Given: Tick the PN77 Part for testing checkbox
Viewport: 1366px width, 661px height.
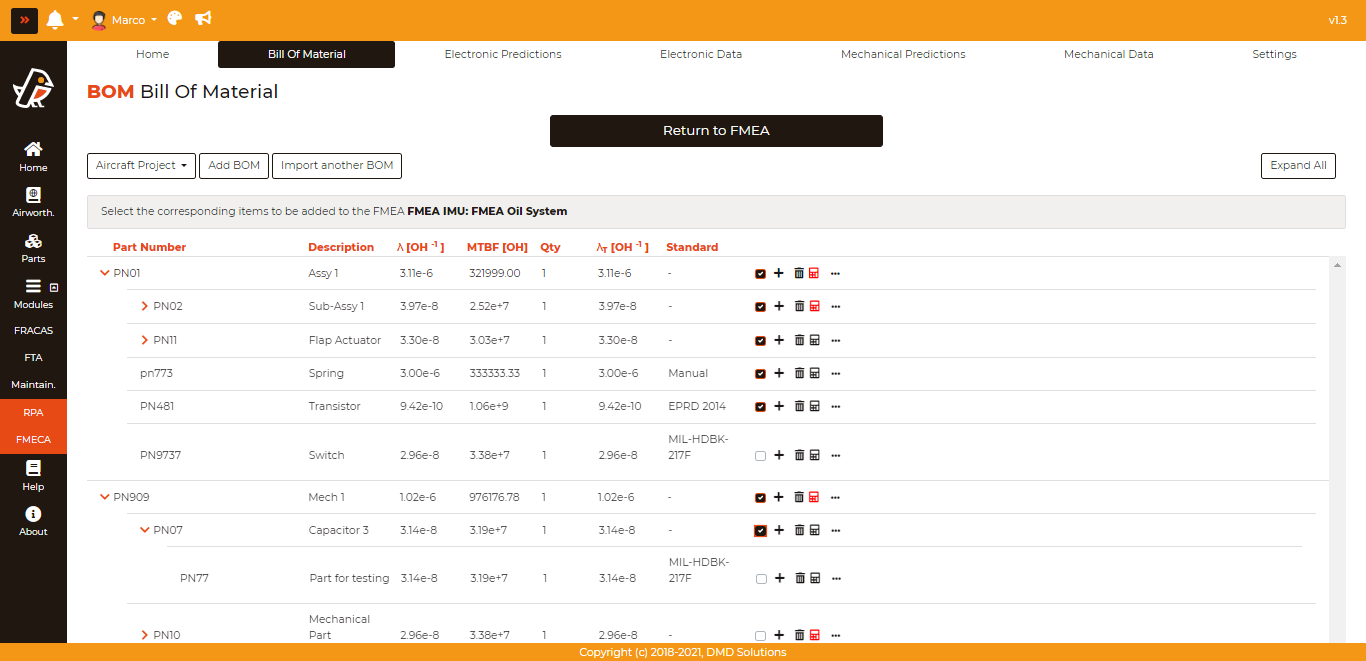Looking at the screenshot, I should tap(761, 579).
